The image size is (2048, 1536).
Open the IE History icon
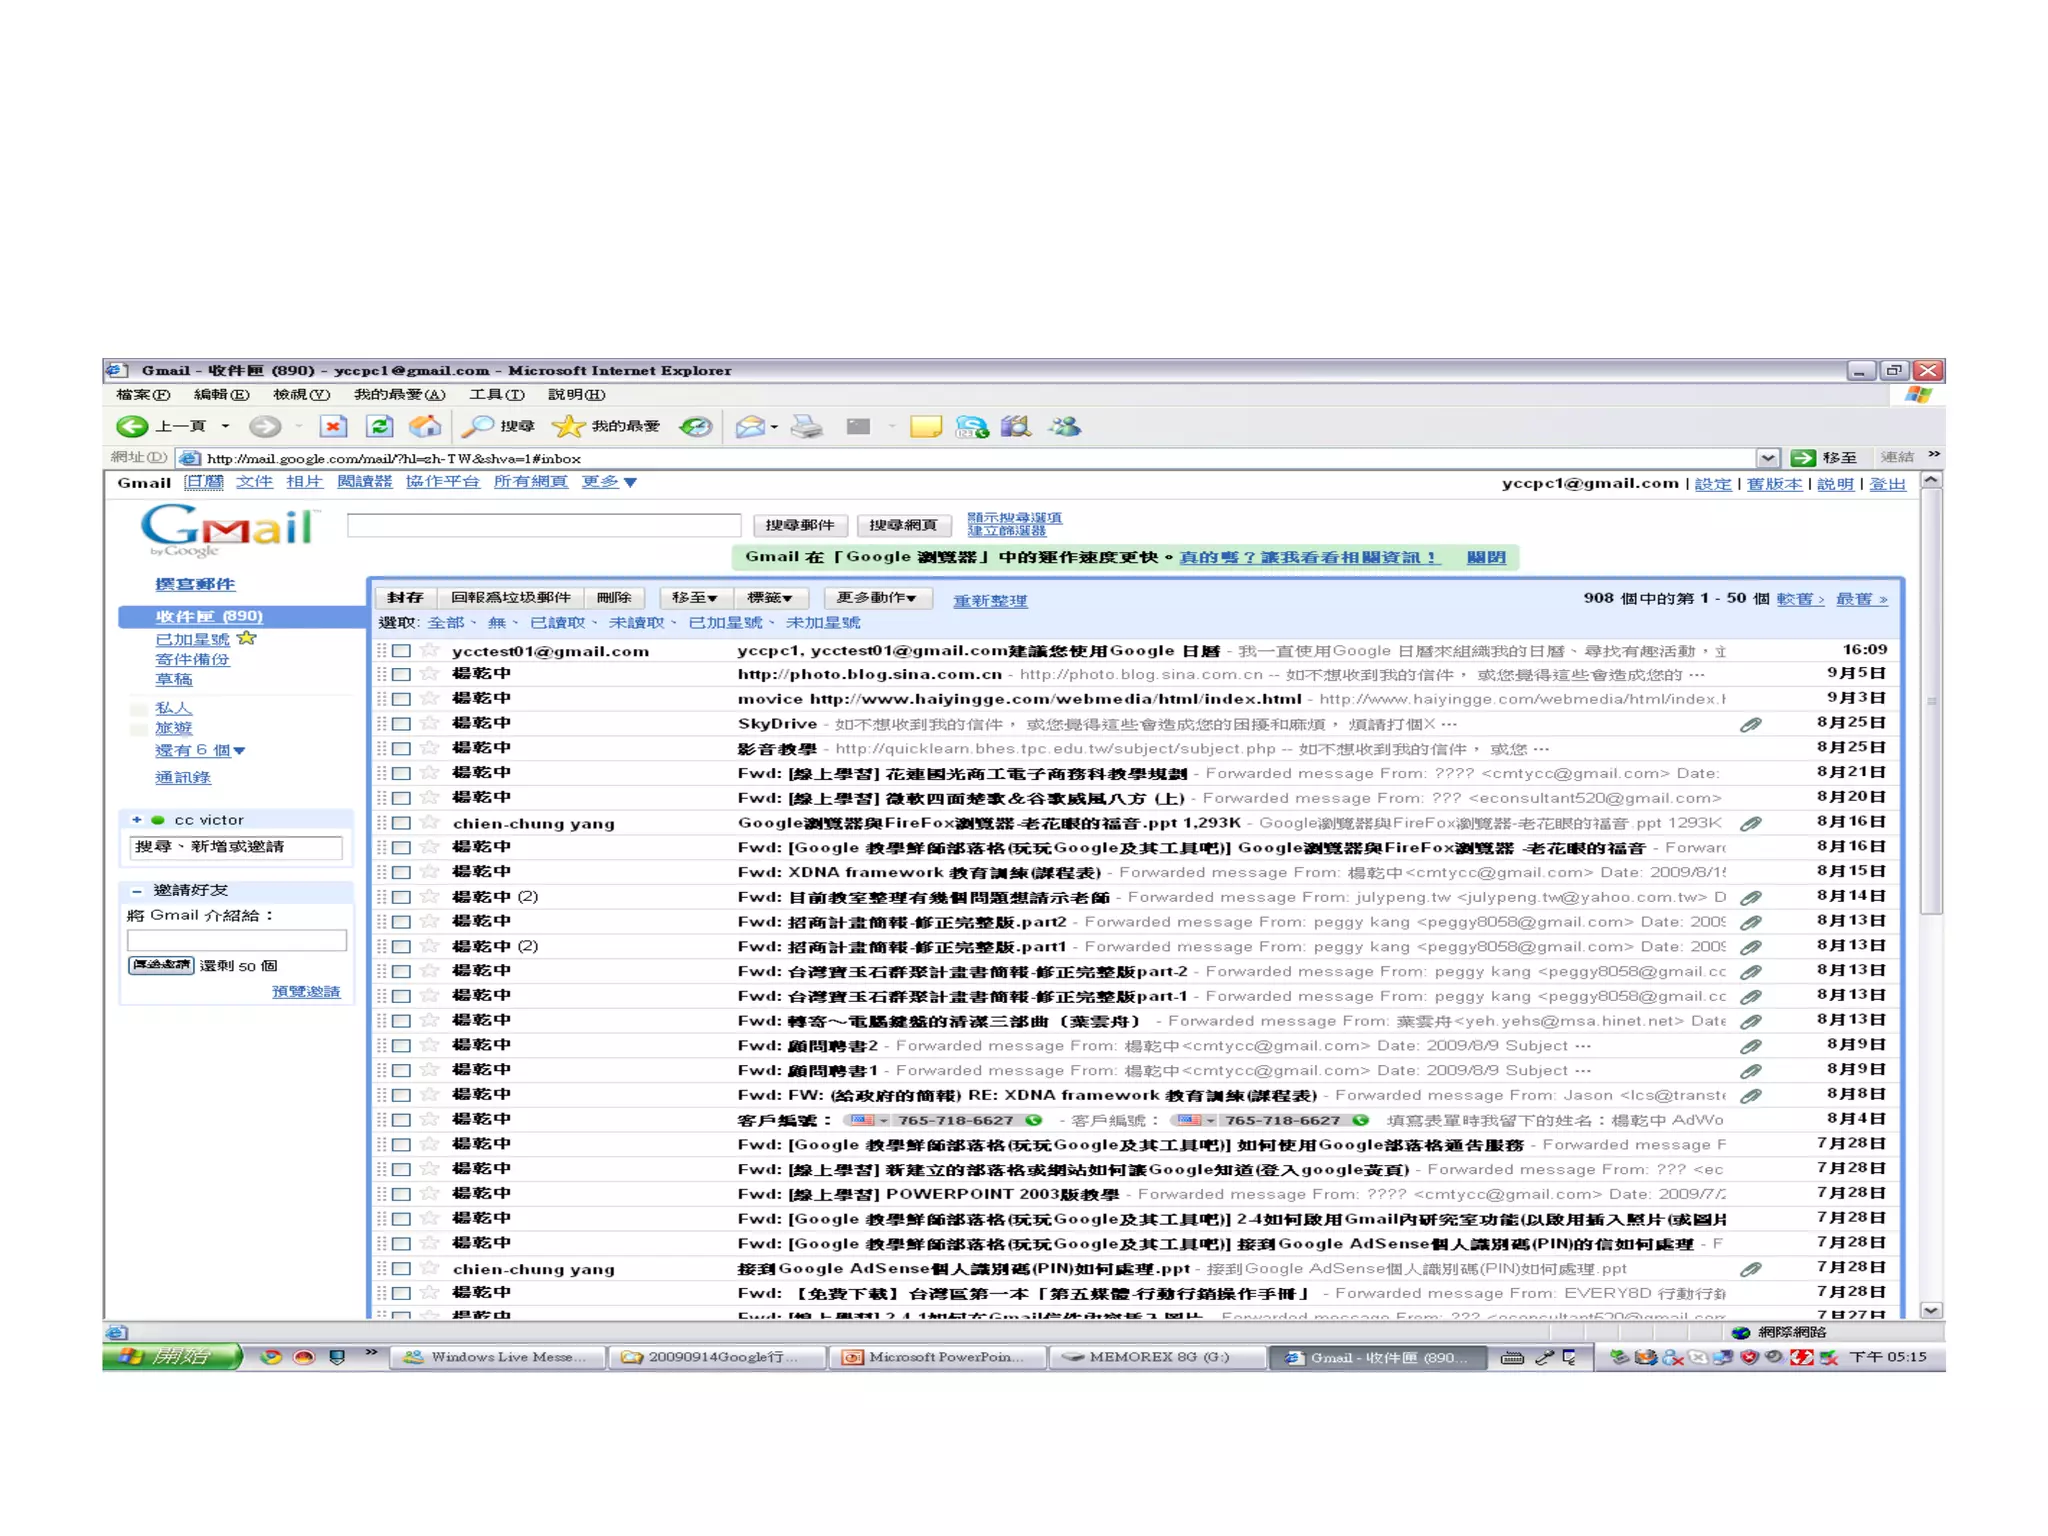tap(696, 427)
